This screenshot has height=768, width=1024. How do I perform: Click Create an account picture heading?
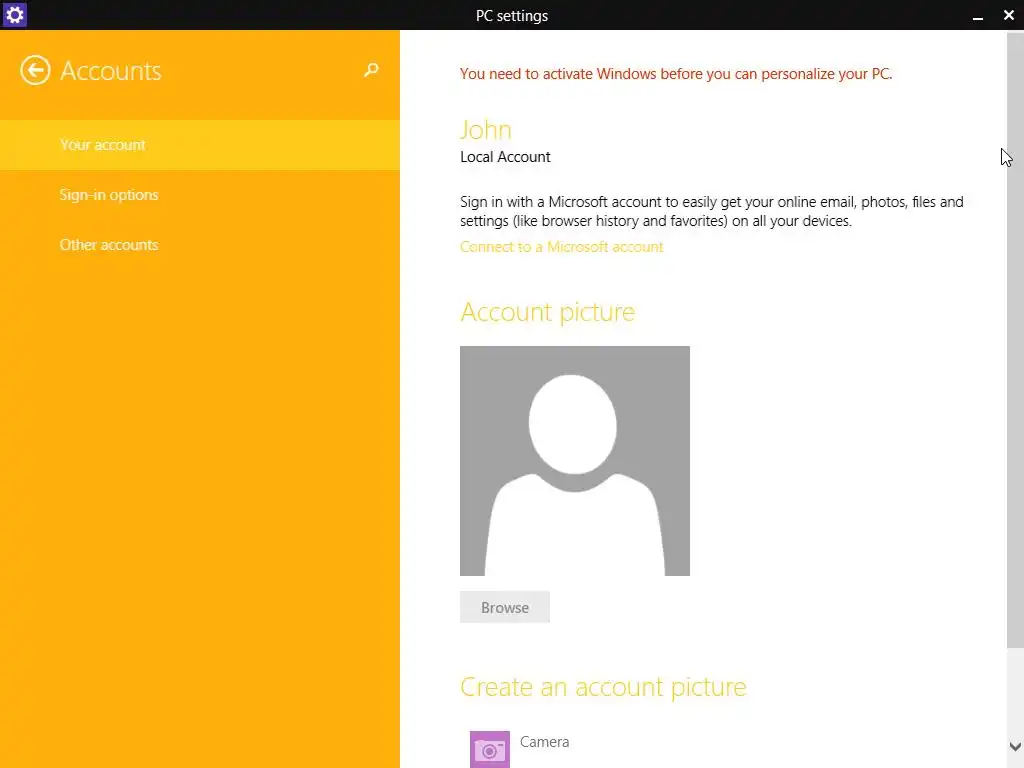pos(603,687)
